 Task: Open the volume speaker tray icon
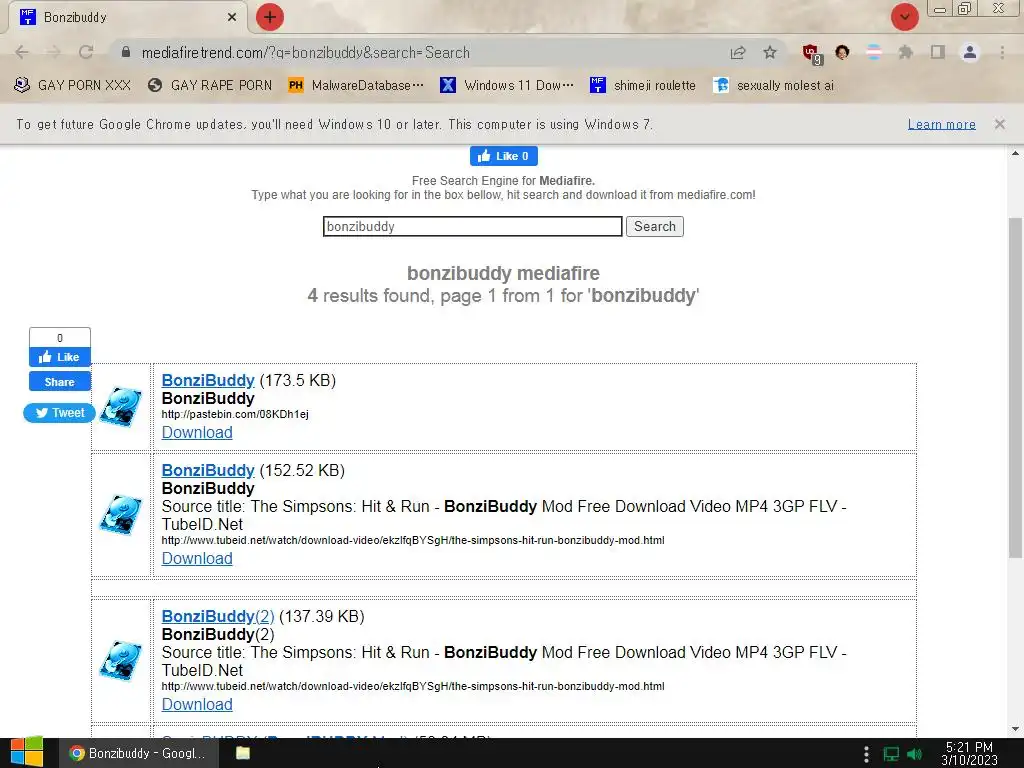click(915, 754)
